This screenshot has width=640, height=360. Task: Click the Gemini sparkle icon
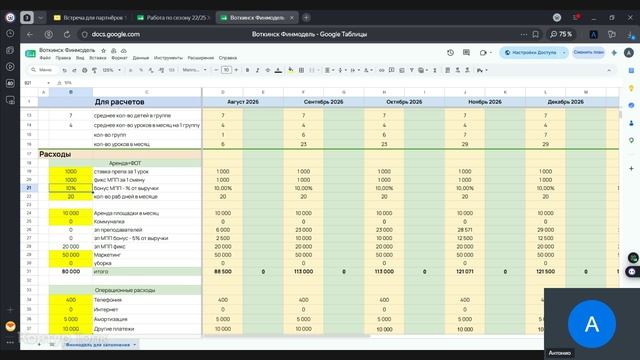click(614, 53)
